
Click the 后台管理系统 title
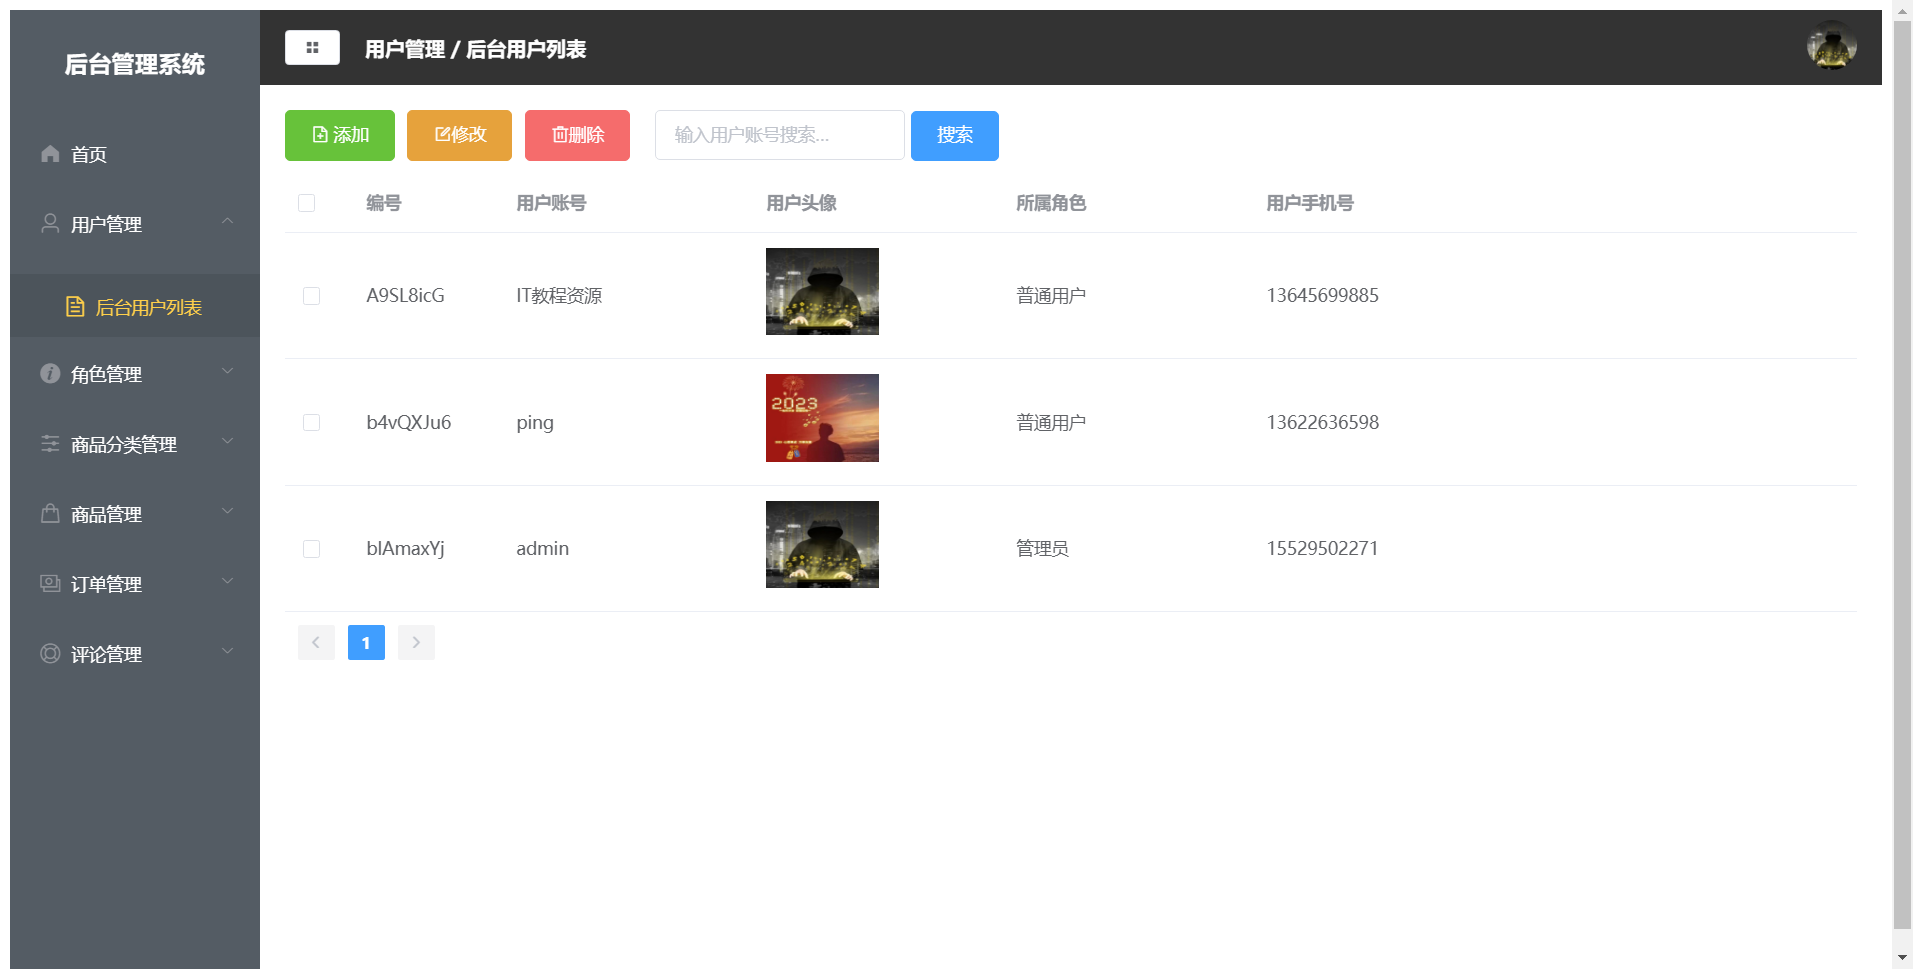(135, 64)
